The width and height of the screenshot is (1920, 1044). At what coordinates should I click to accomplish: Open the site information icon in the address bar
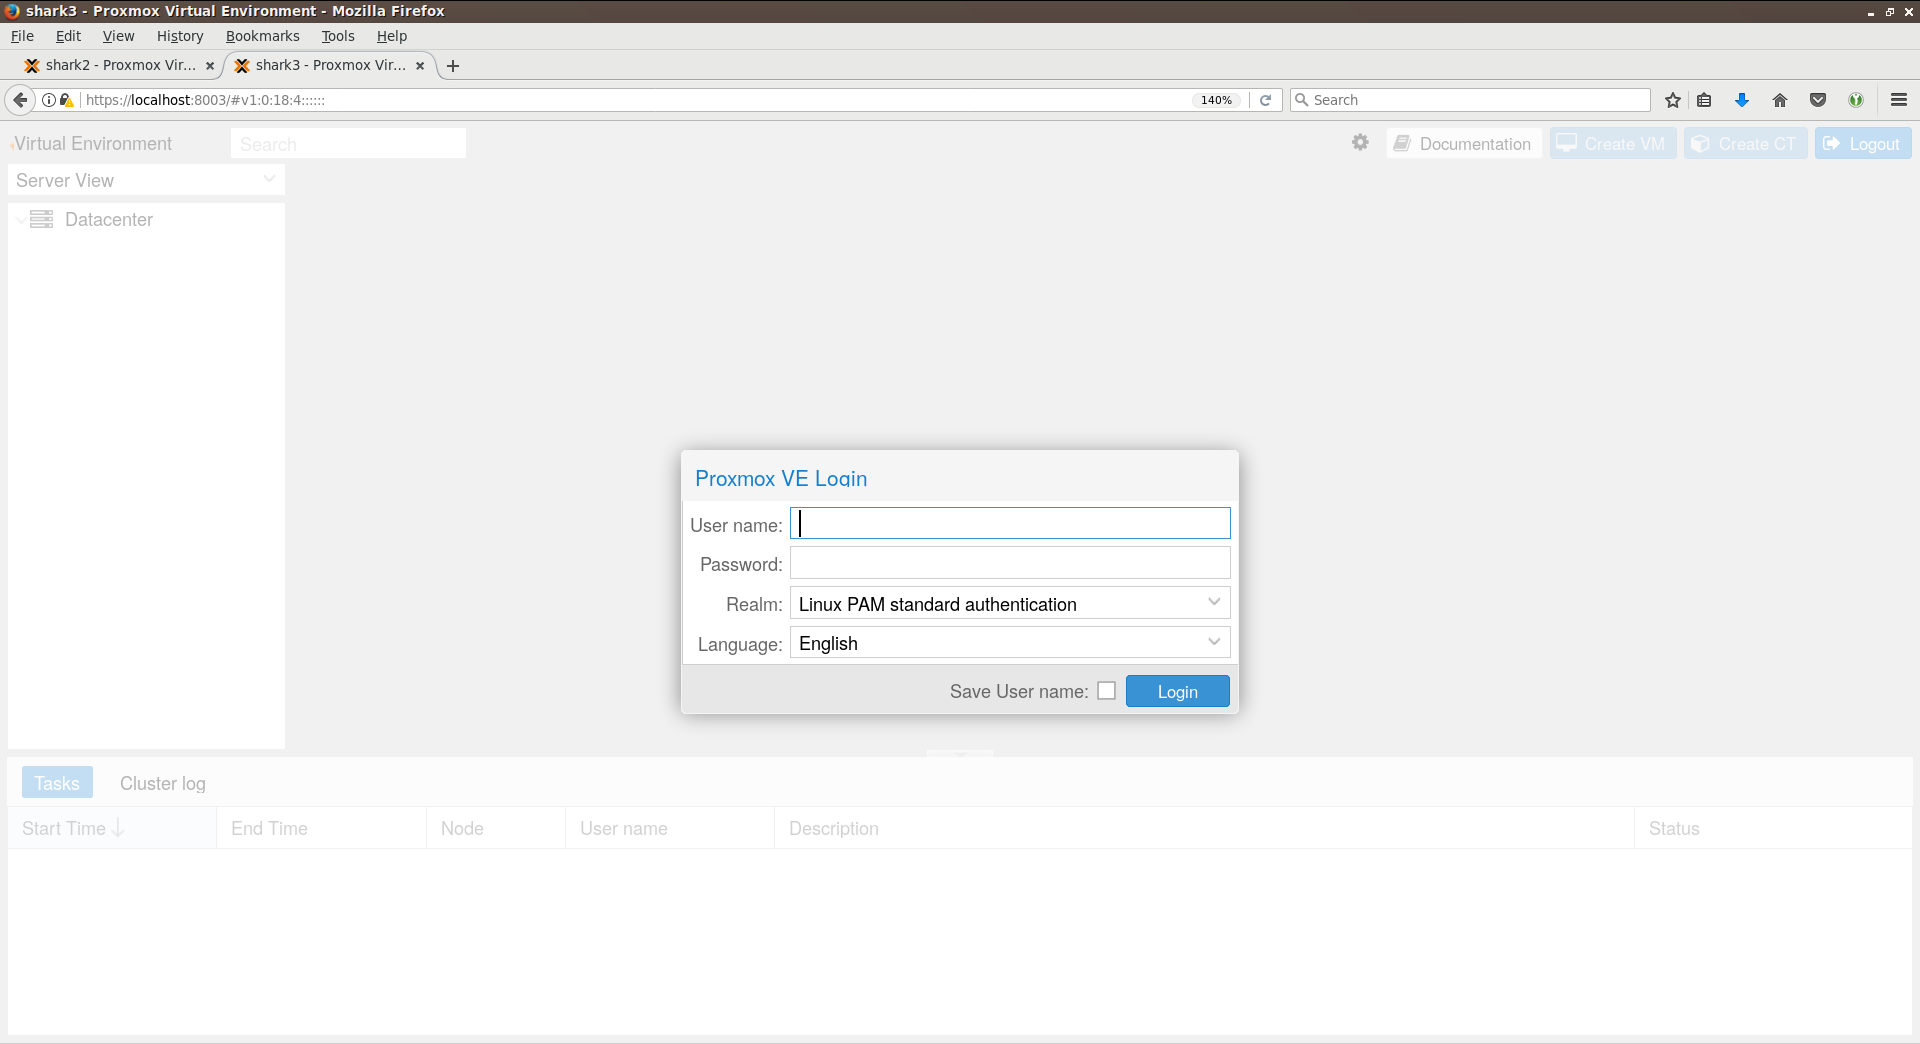click(x=49, y=100)
